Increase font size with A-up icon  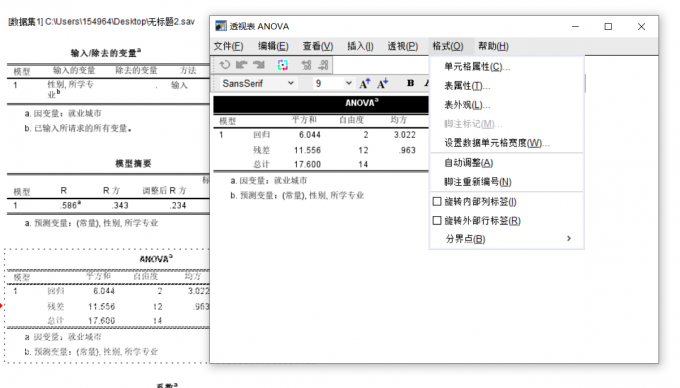(365, 83)
